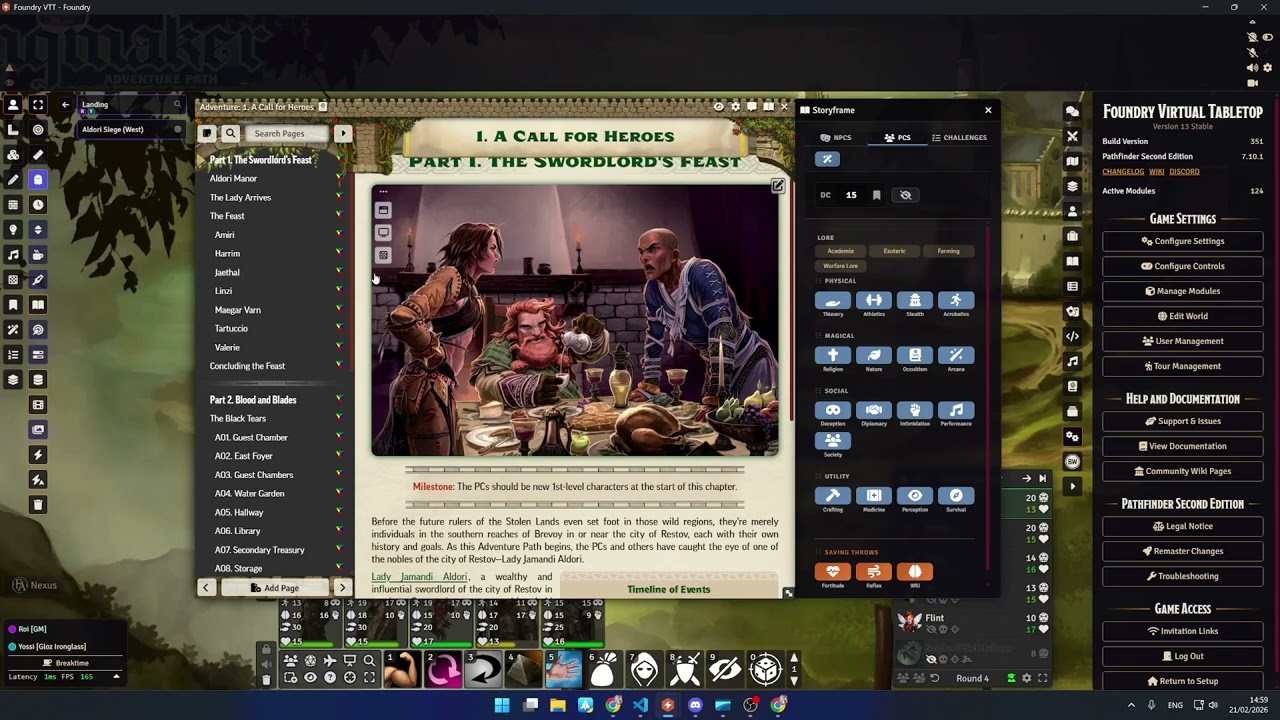The image size is (1280, 720).
Task: Click the Landing scene back arrow
Action: [x=65, y=105]
